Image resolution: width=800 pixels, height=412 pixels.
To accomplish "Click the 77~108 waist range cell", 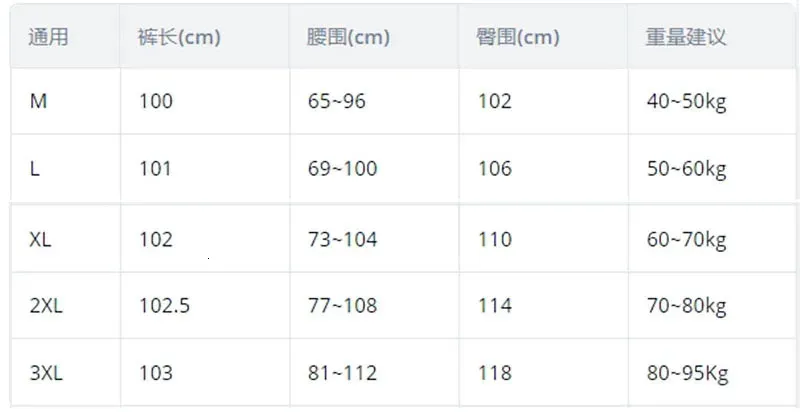I will point(342,306).
